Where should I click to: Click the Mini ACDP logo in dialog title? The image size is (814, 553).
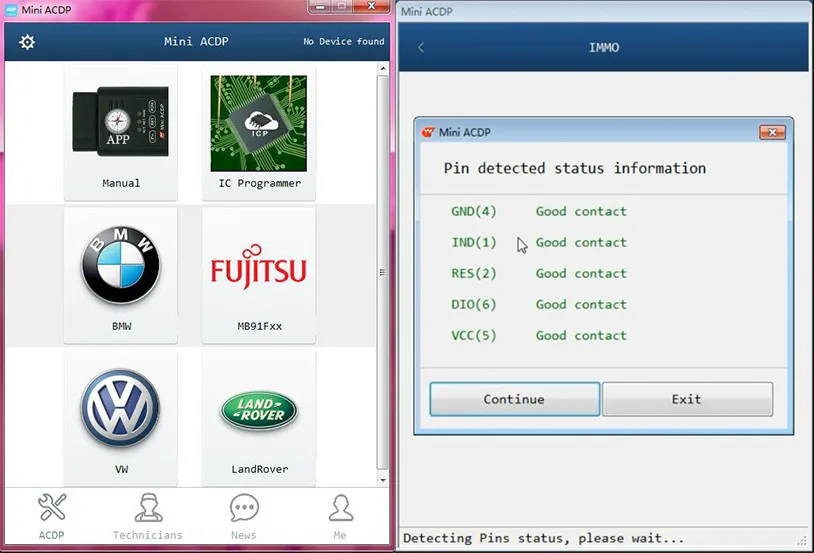pyautogui.click(x=428, y=132)
